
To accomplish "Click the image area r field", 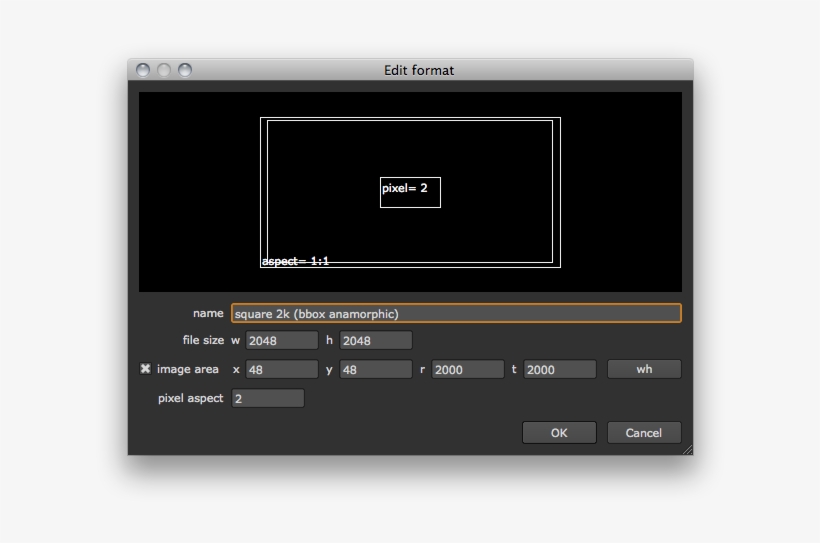I will 468,369.
